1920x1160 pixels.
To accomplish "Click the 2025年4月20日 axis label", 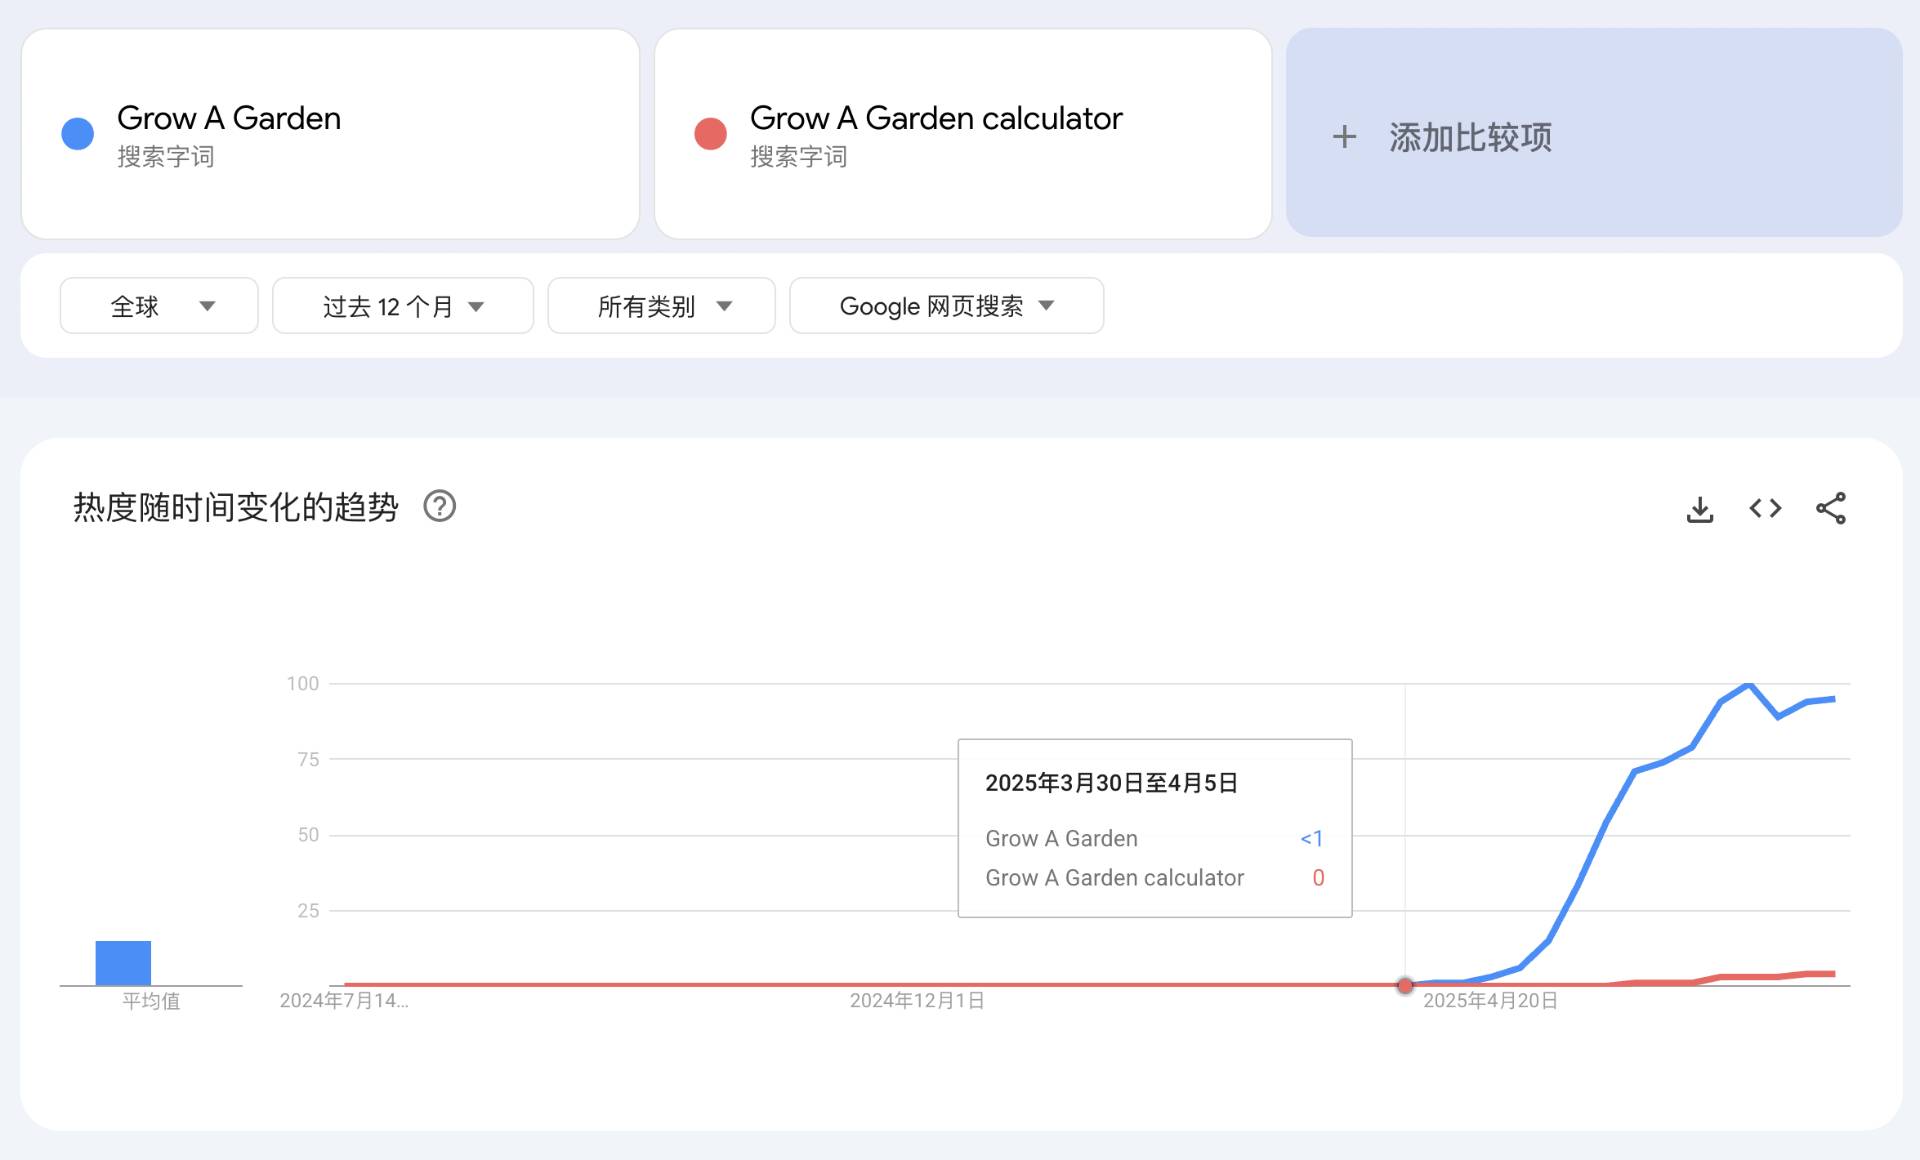I will 1490,1001.
